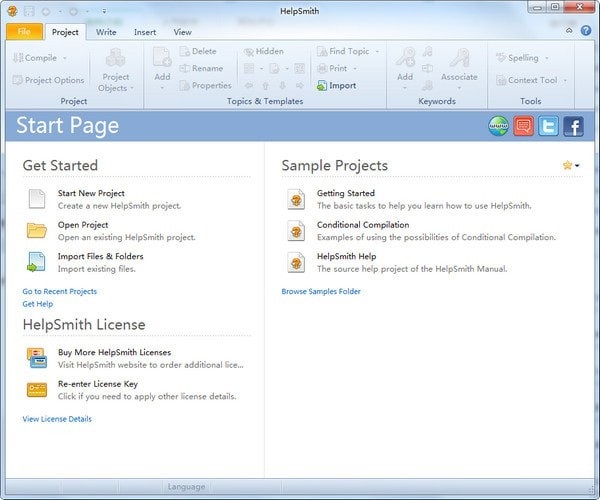Click the Buy More HelpSmith Licenses icon

(37, 358)
